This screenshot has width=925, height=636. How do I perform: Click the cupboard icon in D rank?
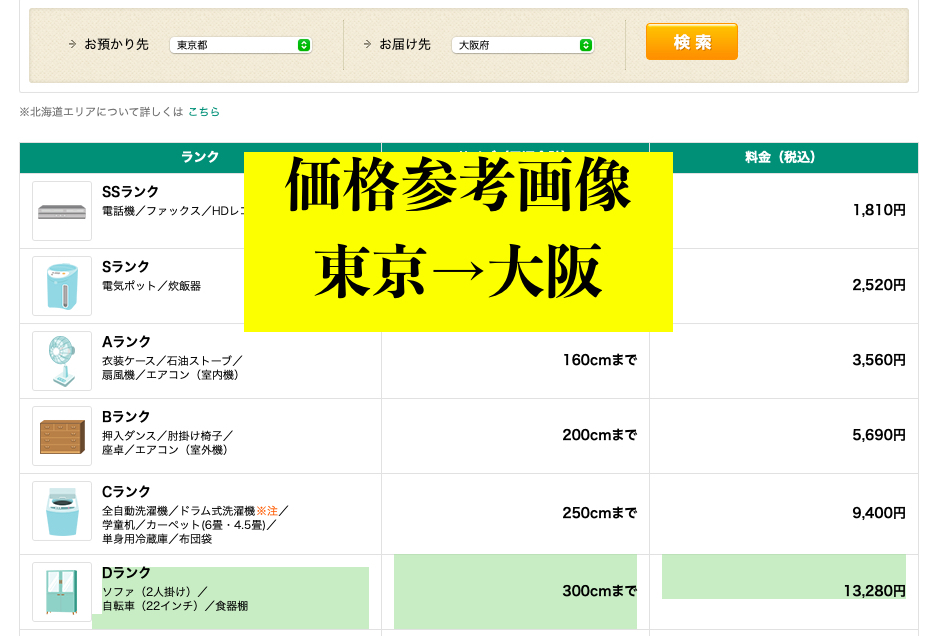62,592
